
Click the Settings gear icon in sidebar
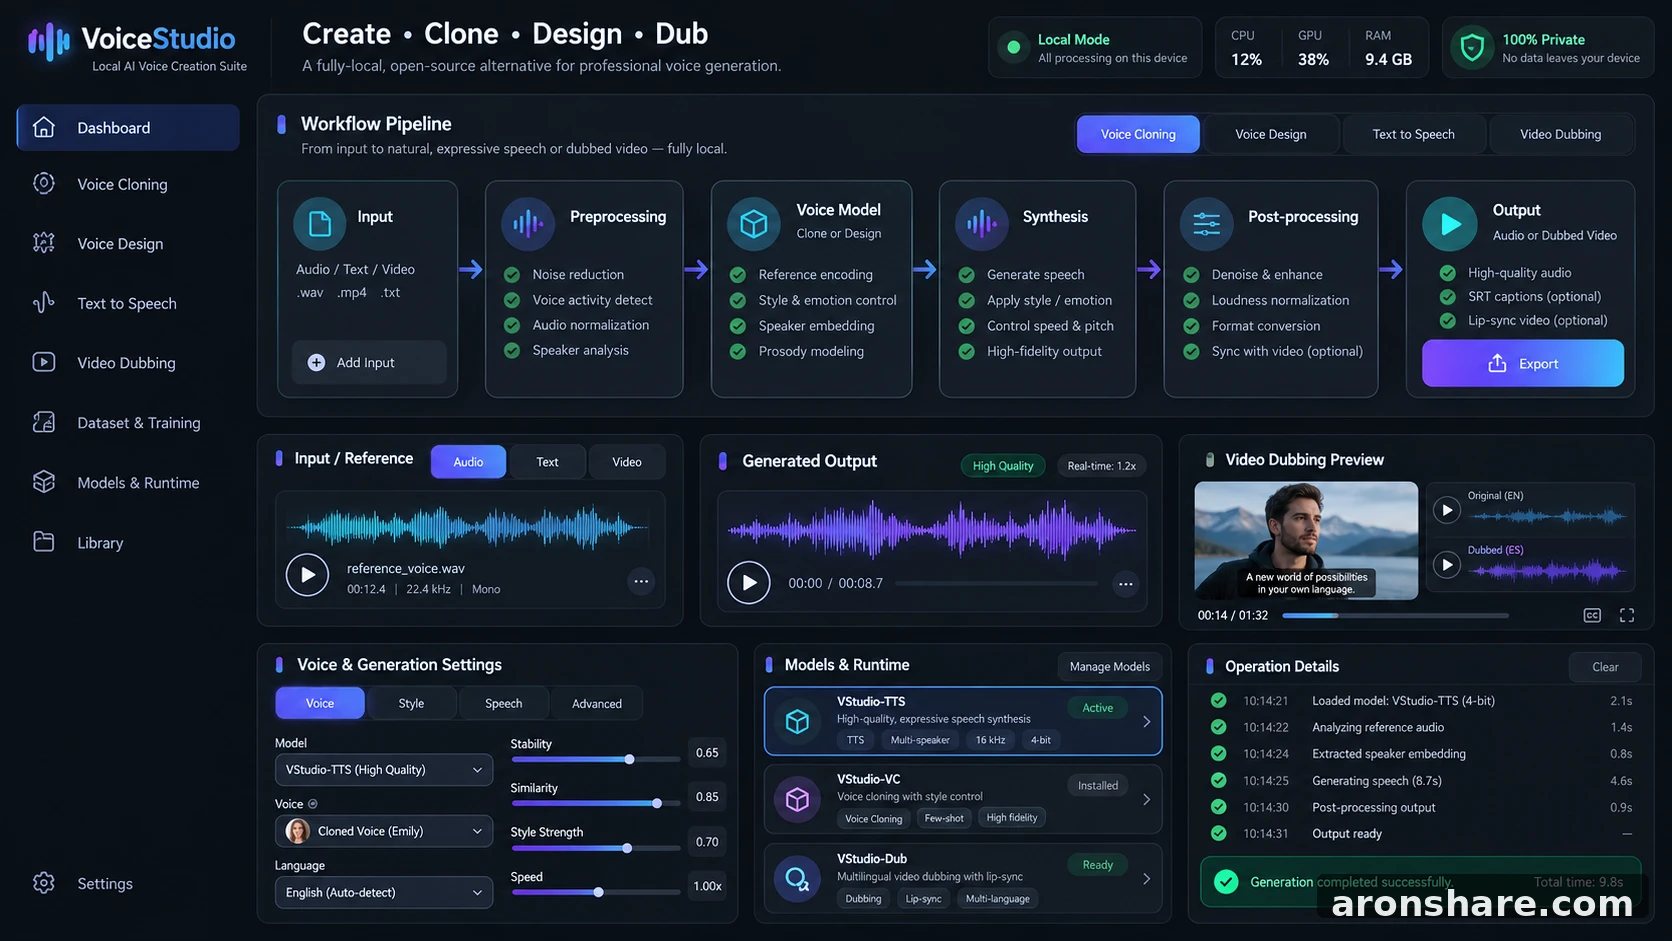click(44, 883)
